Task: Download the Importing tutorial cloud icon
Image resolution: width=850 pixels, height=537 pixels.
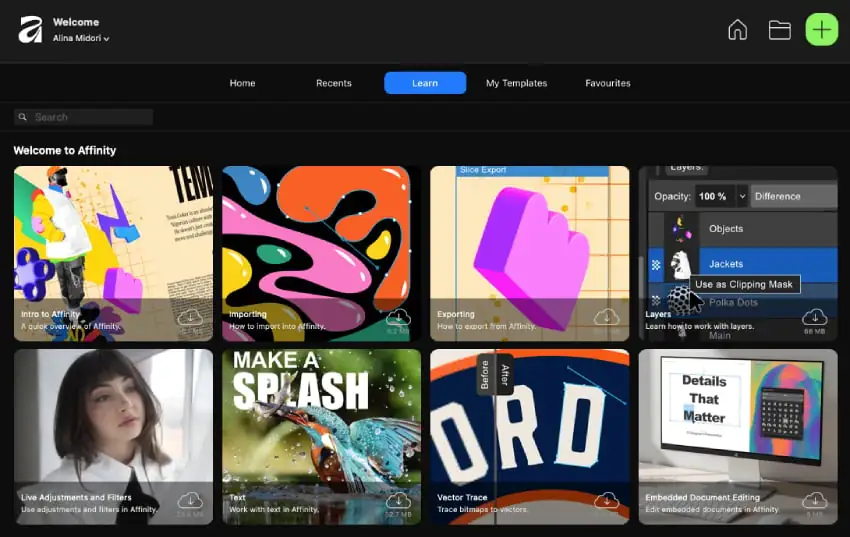Action: pyautogui.click(x=398, y=317)
